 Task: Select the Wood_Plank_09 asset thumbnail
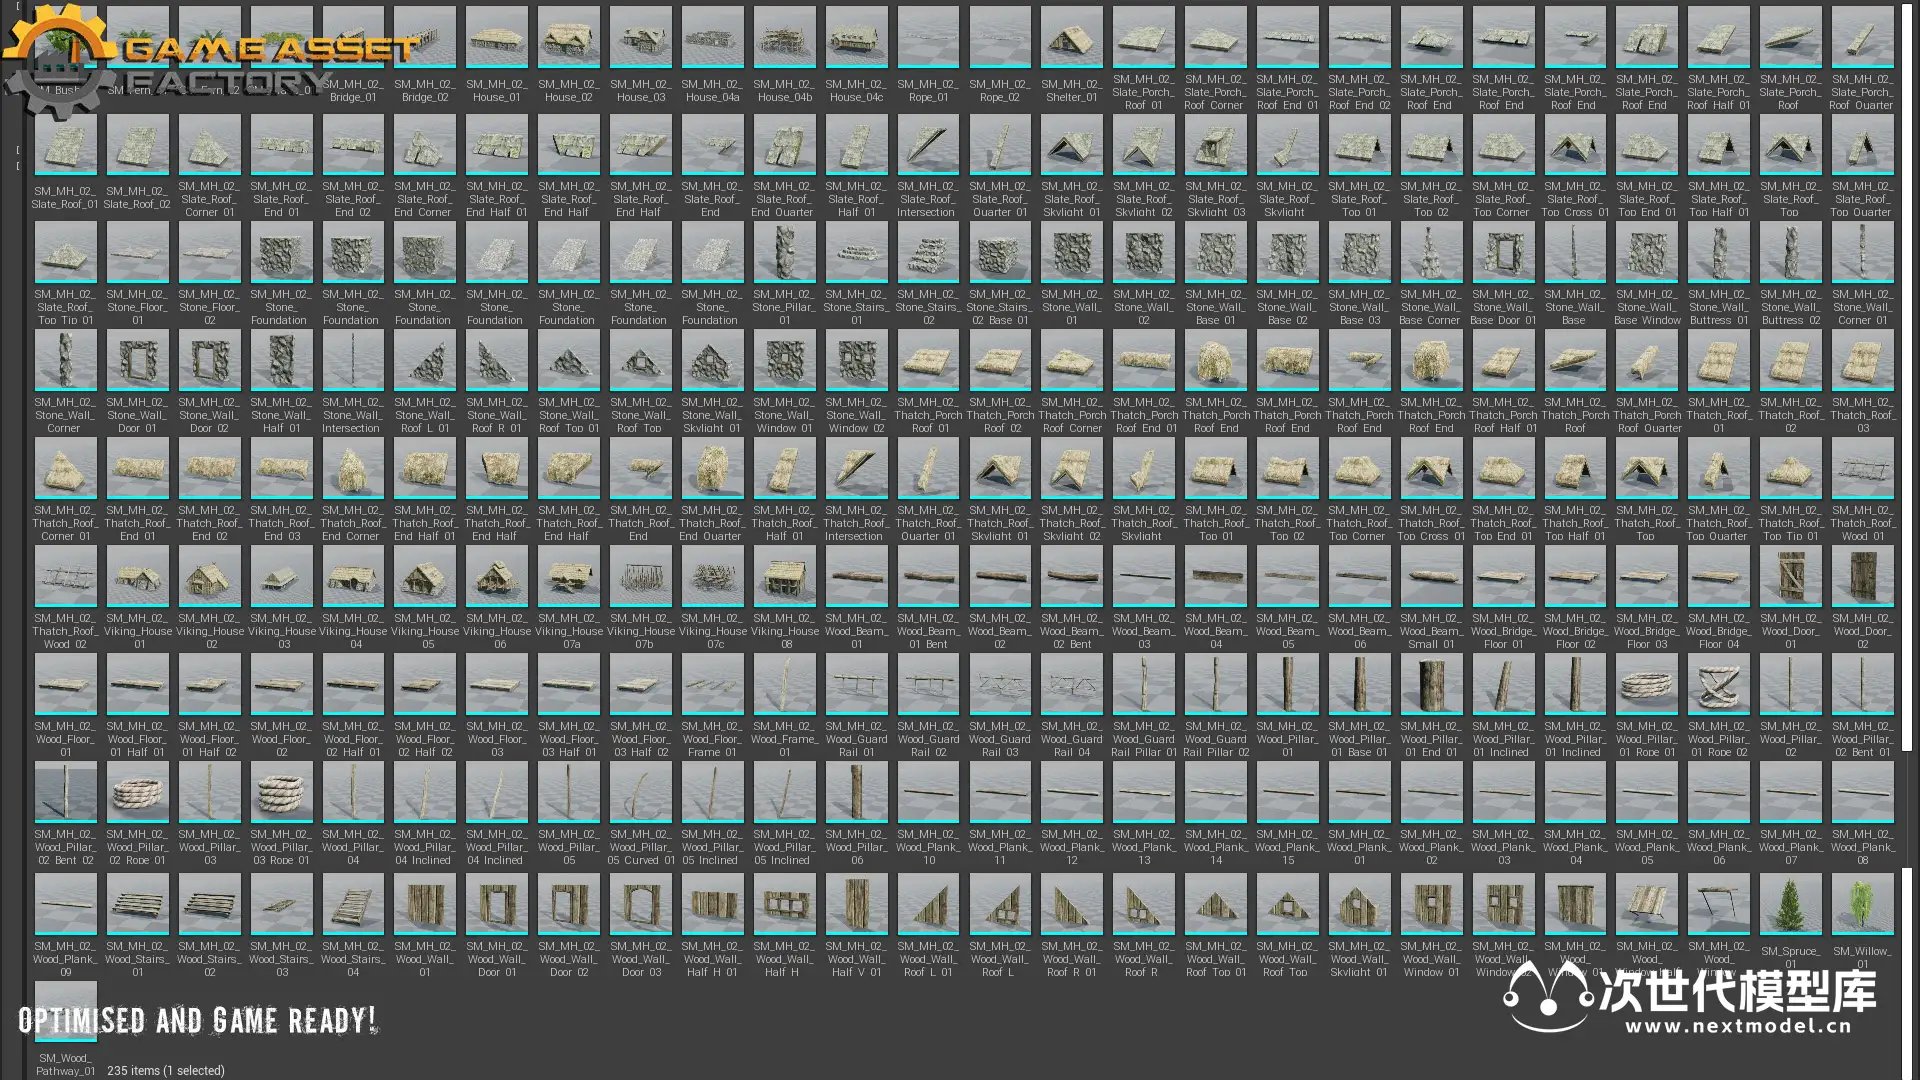(65, 904)
